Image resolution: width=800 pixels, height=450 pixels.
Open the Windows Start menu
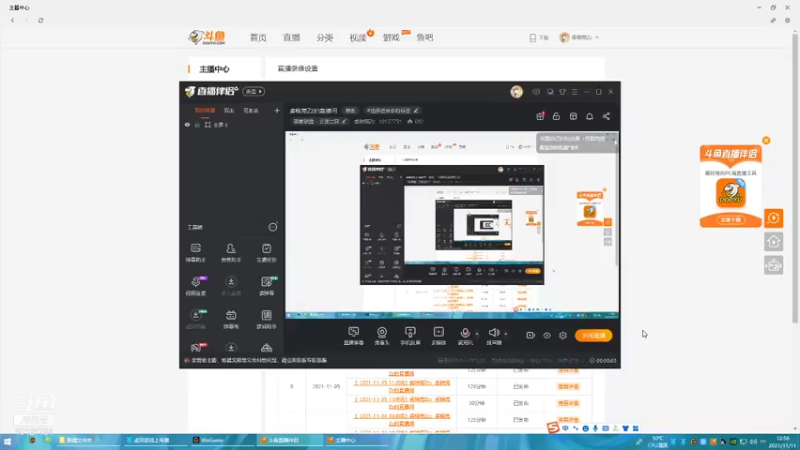[x=7, y=440]
